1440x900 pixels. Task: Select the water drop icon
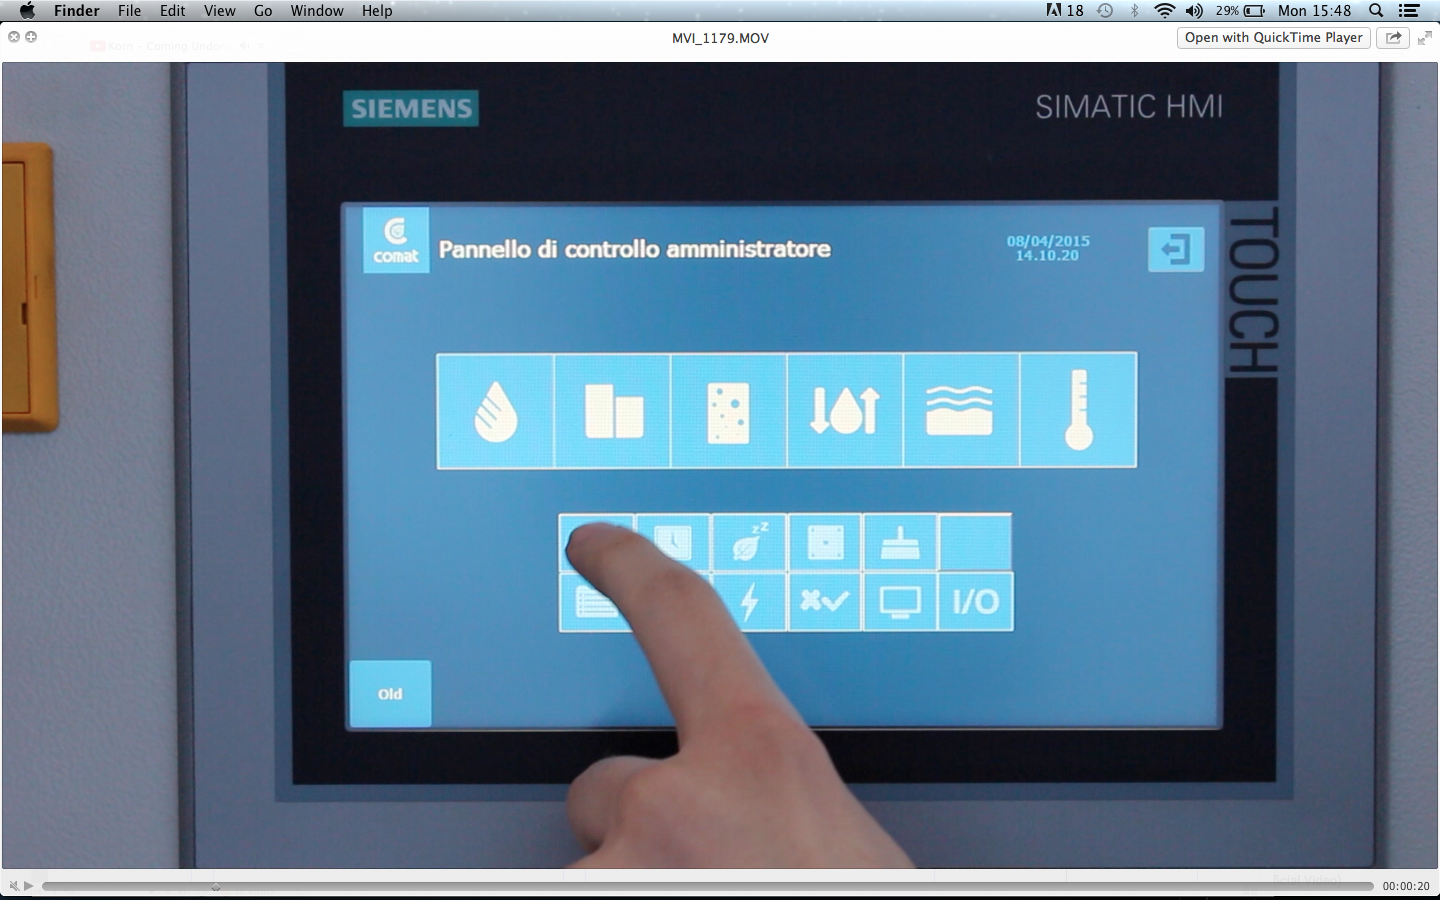(497, 410)
